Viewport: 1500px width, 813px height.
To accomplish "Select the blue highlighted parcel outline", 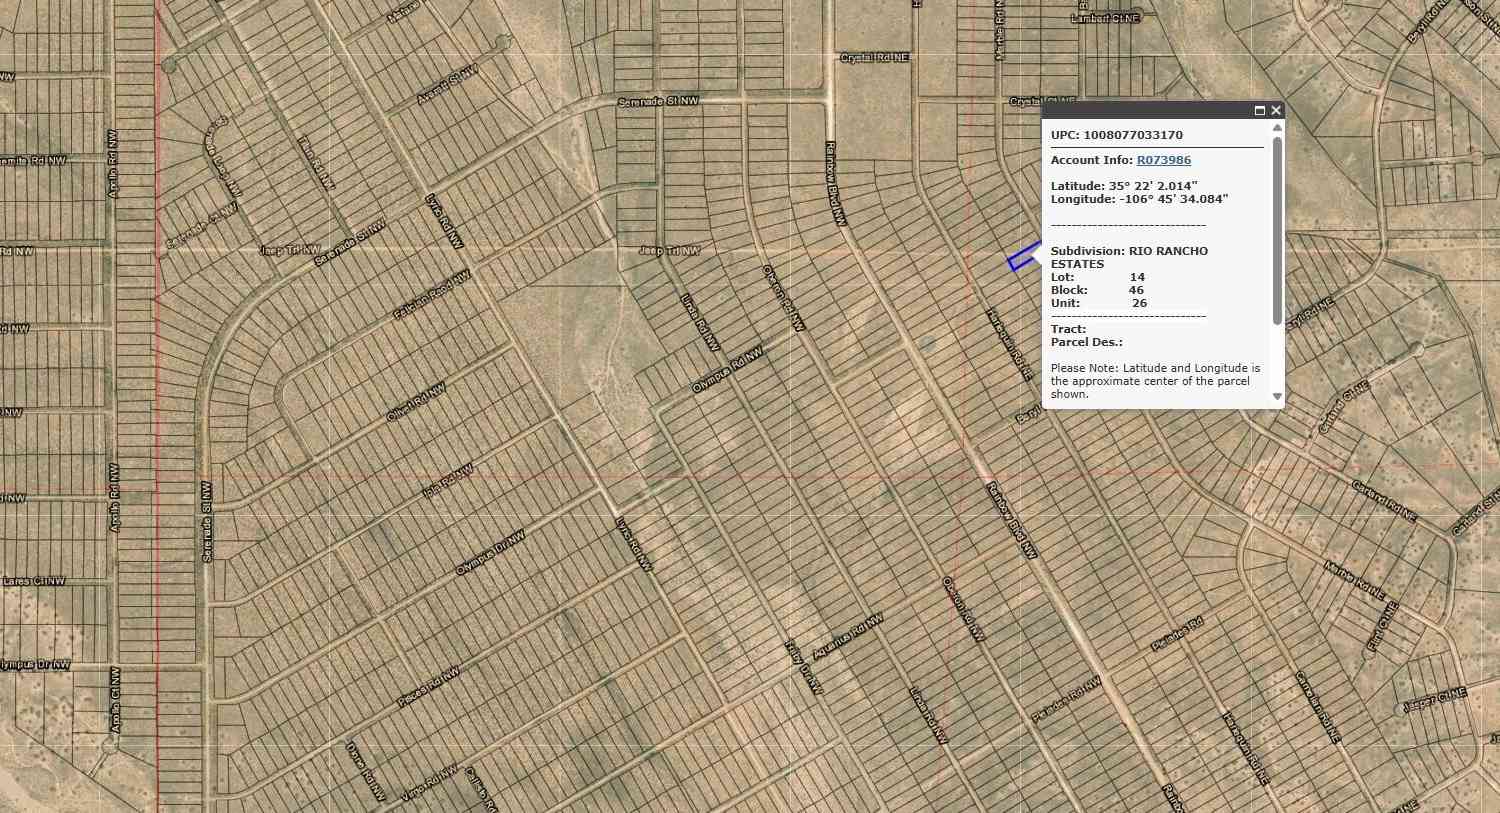I will coord(1023,257).
